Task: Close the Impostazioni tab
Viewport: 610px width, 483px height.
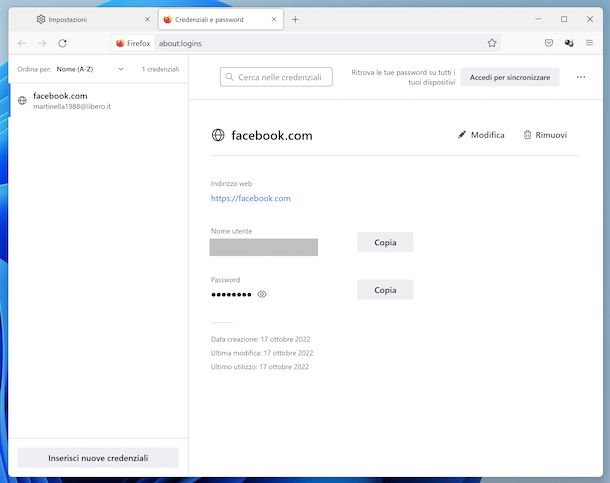Action: coord(147,19)
